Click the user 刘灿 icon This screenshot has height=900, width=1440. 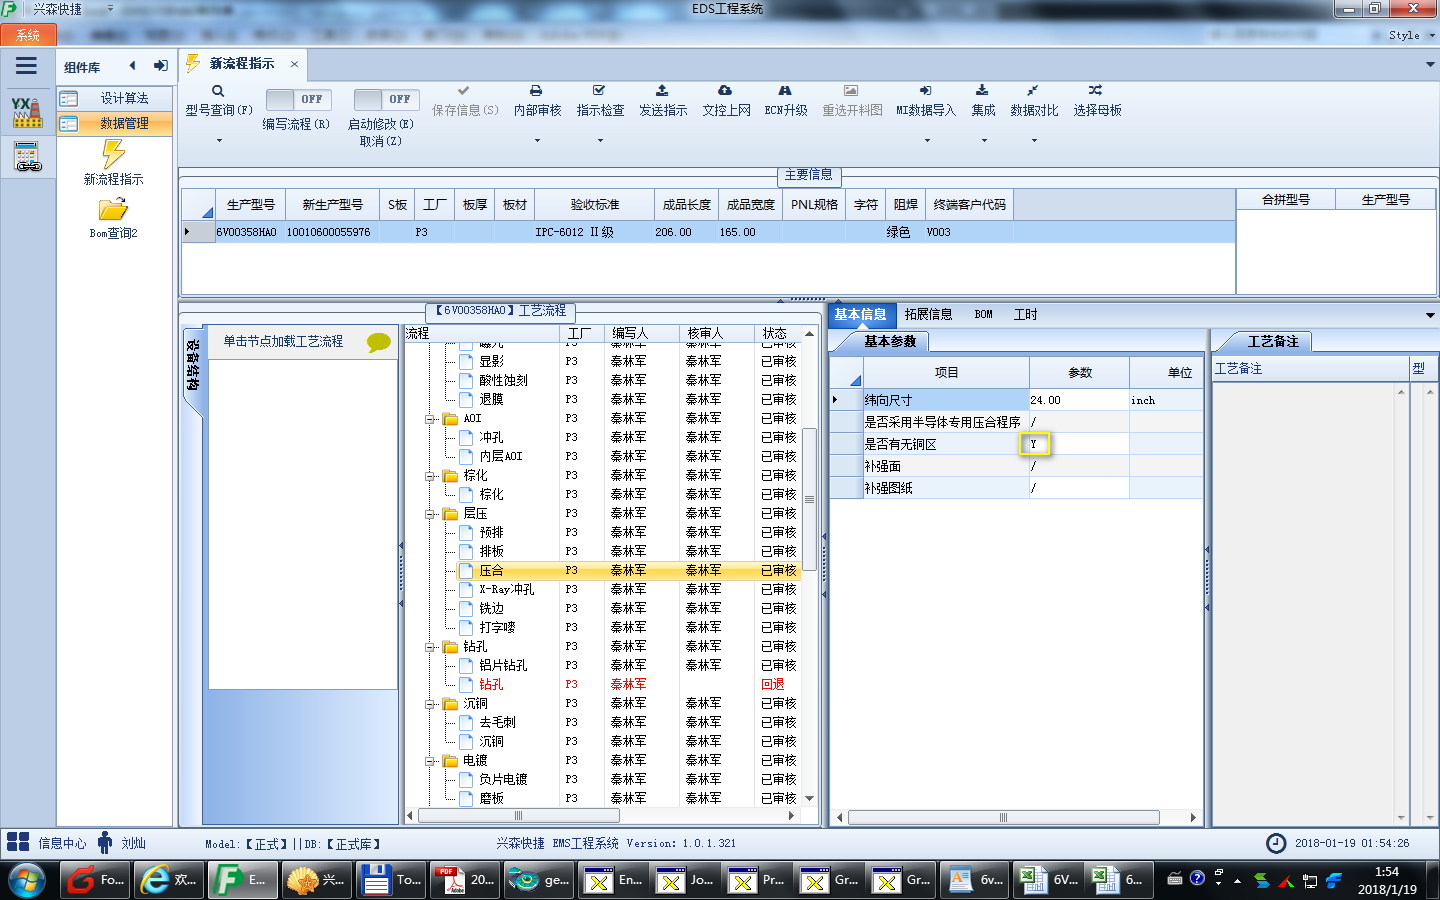click(x=105, y=843)
